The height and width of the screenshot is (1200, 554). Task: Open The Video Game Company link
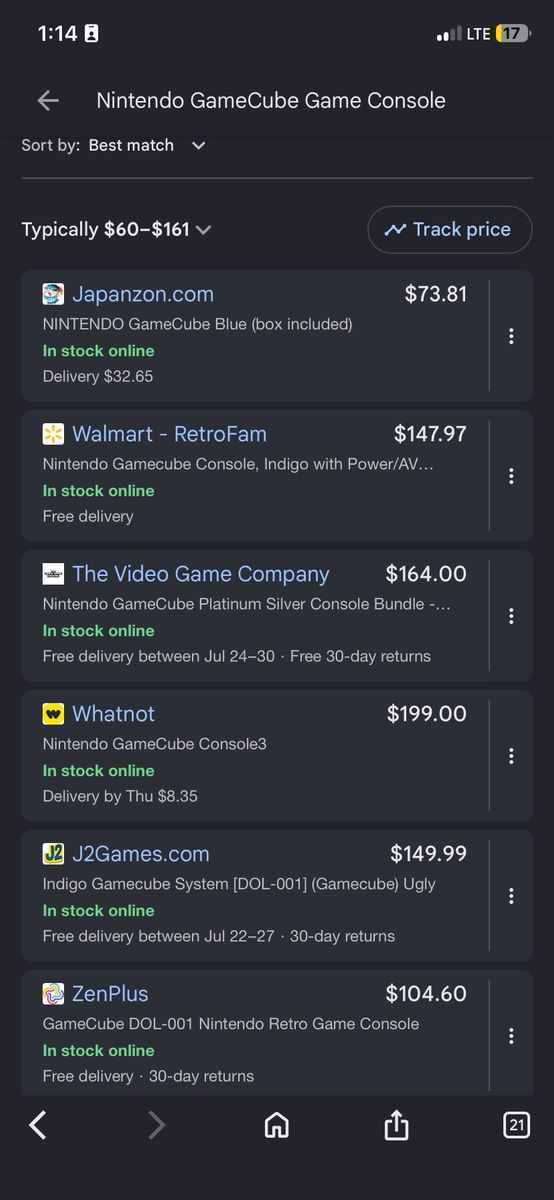200,574
